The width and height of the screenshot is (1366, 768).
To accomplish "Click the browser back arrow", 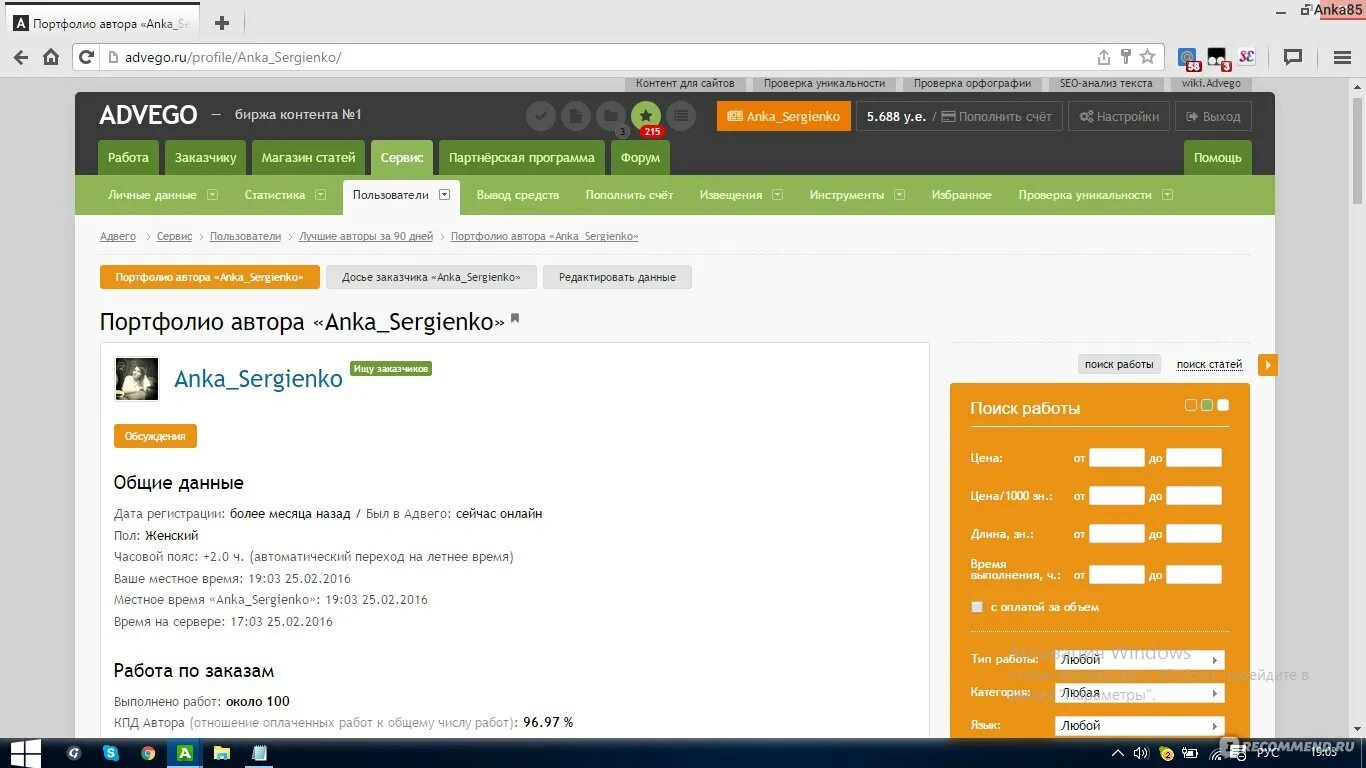I will (x=20, y=57).
